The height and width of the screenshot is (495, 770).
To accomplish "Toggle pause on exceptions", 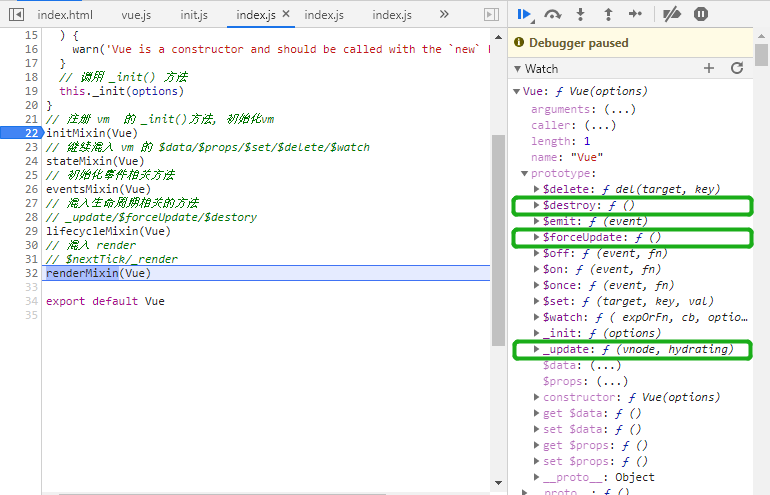I will click(x=701, y=14).
